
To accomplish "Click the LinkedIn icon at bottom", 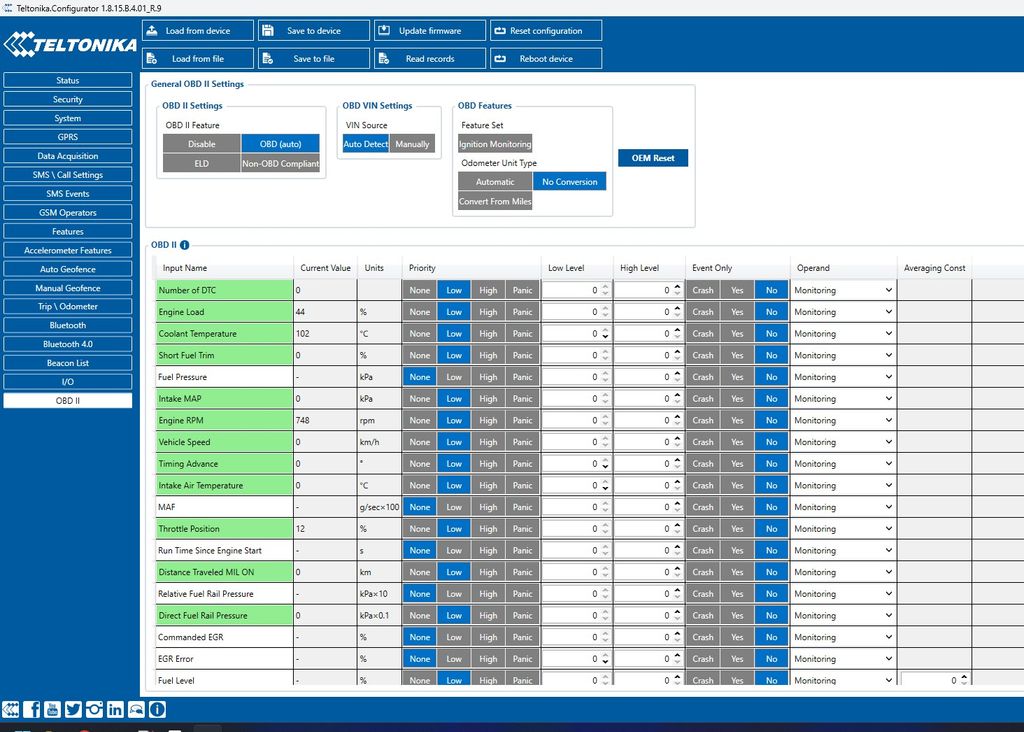I will point(115,709).
